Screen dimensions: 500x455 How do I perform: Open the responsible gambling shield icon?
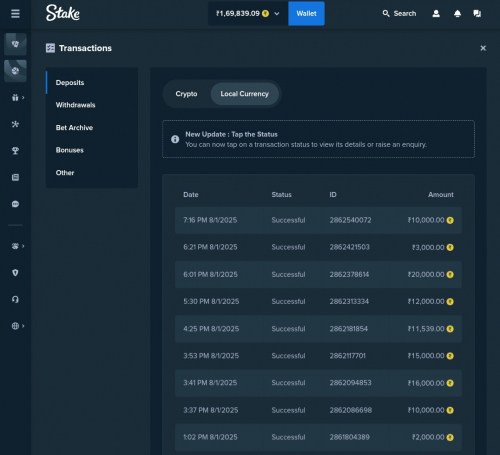pos(15,273)
